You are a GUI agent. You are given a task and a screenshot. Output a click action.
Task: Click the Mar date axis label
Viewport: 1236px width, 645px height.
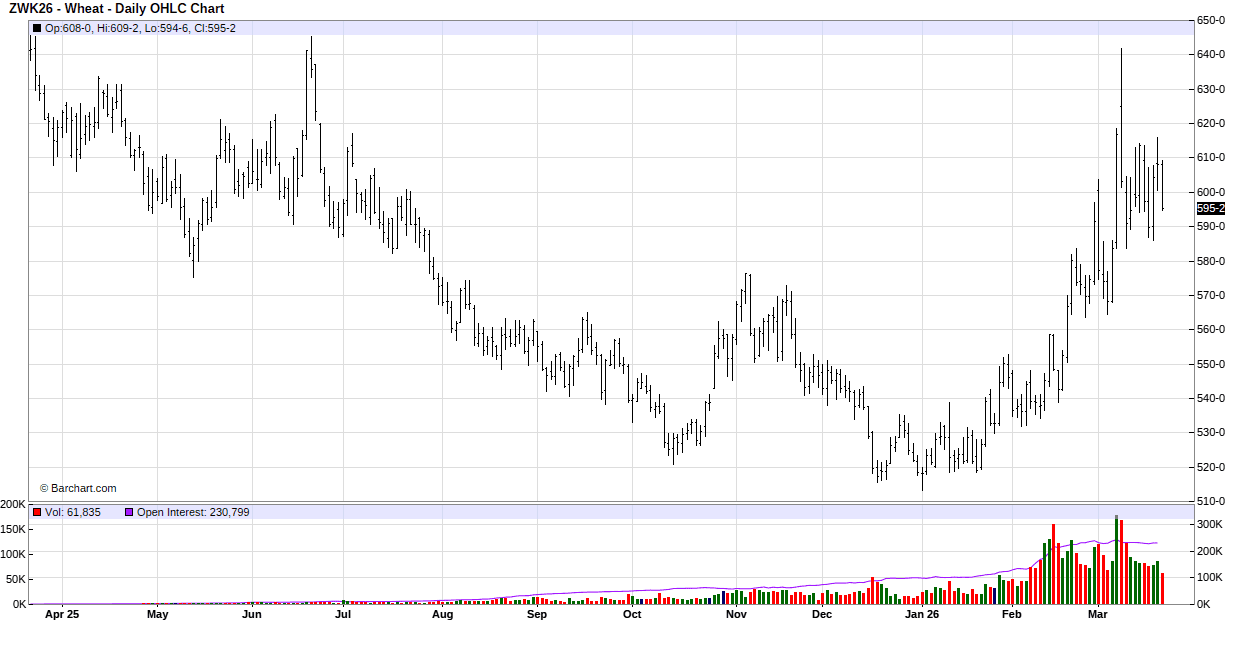(1099, 615)
